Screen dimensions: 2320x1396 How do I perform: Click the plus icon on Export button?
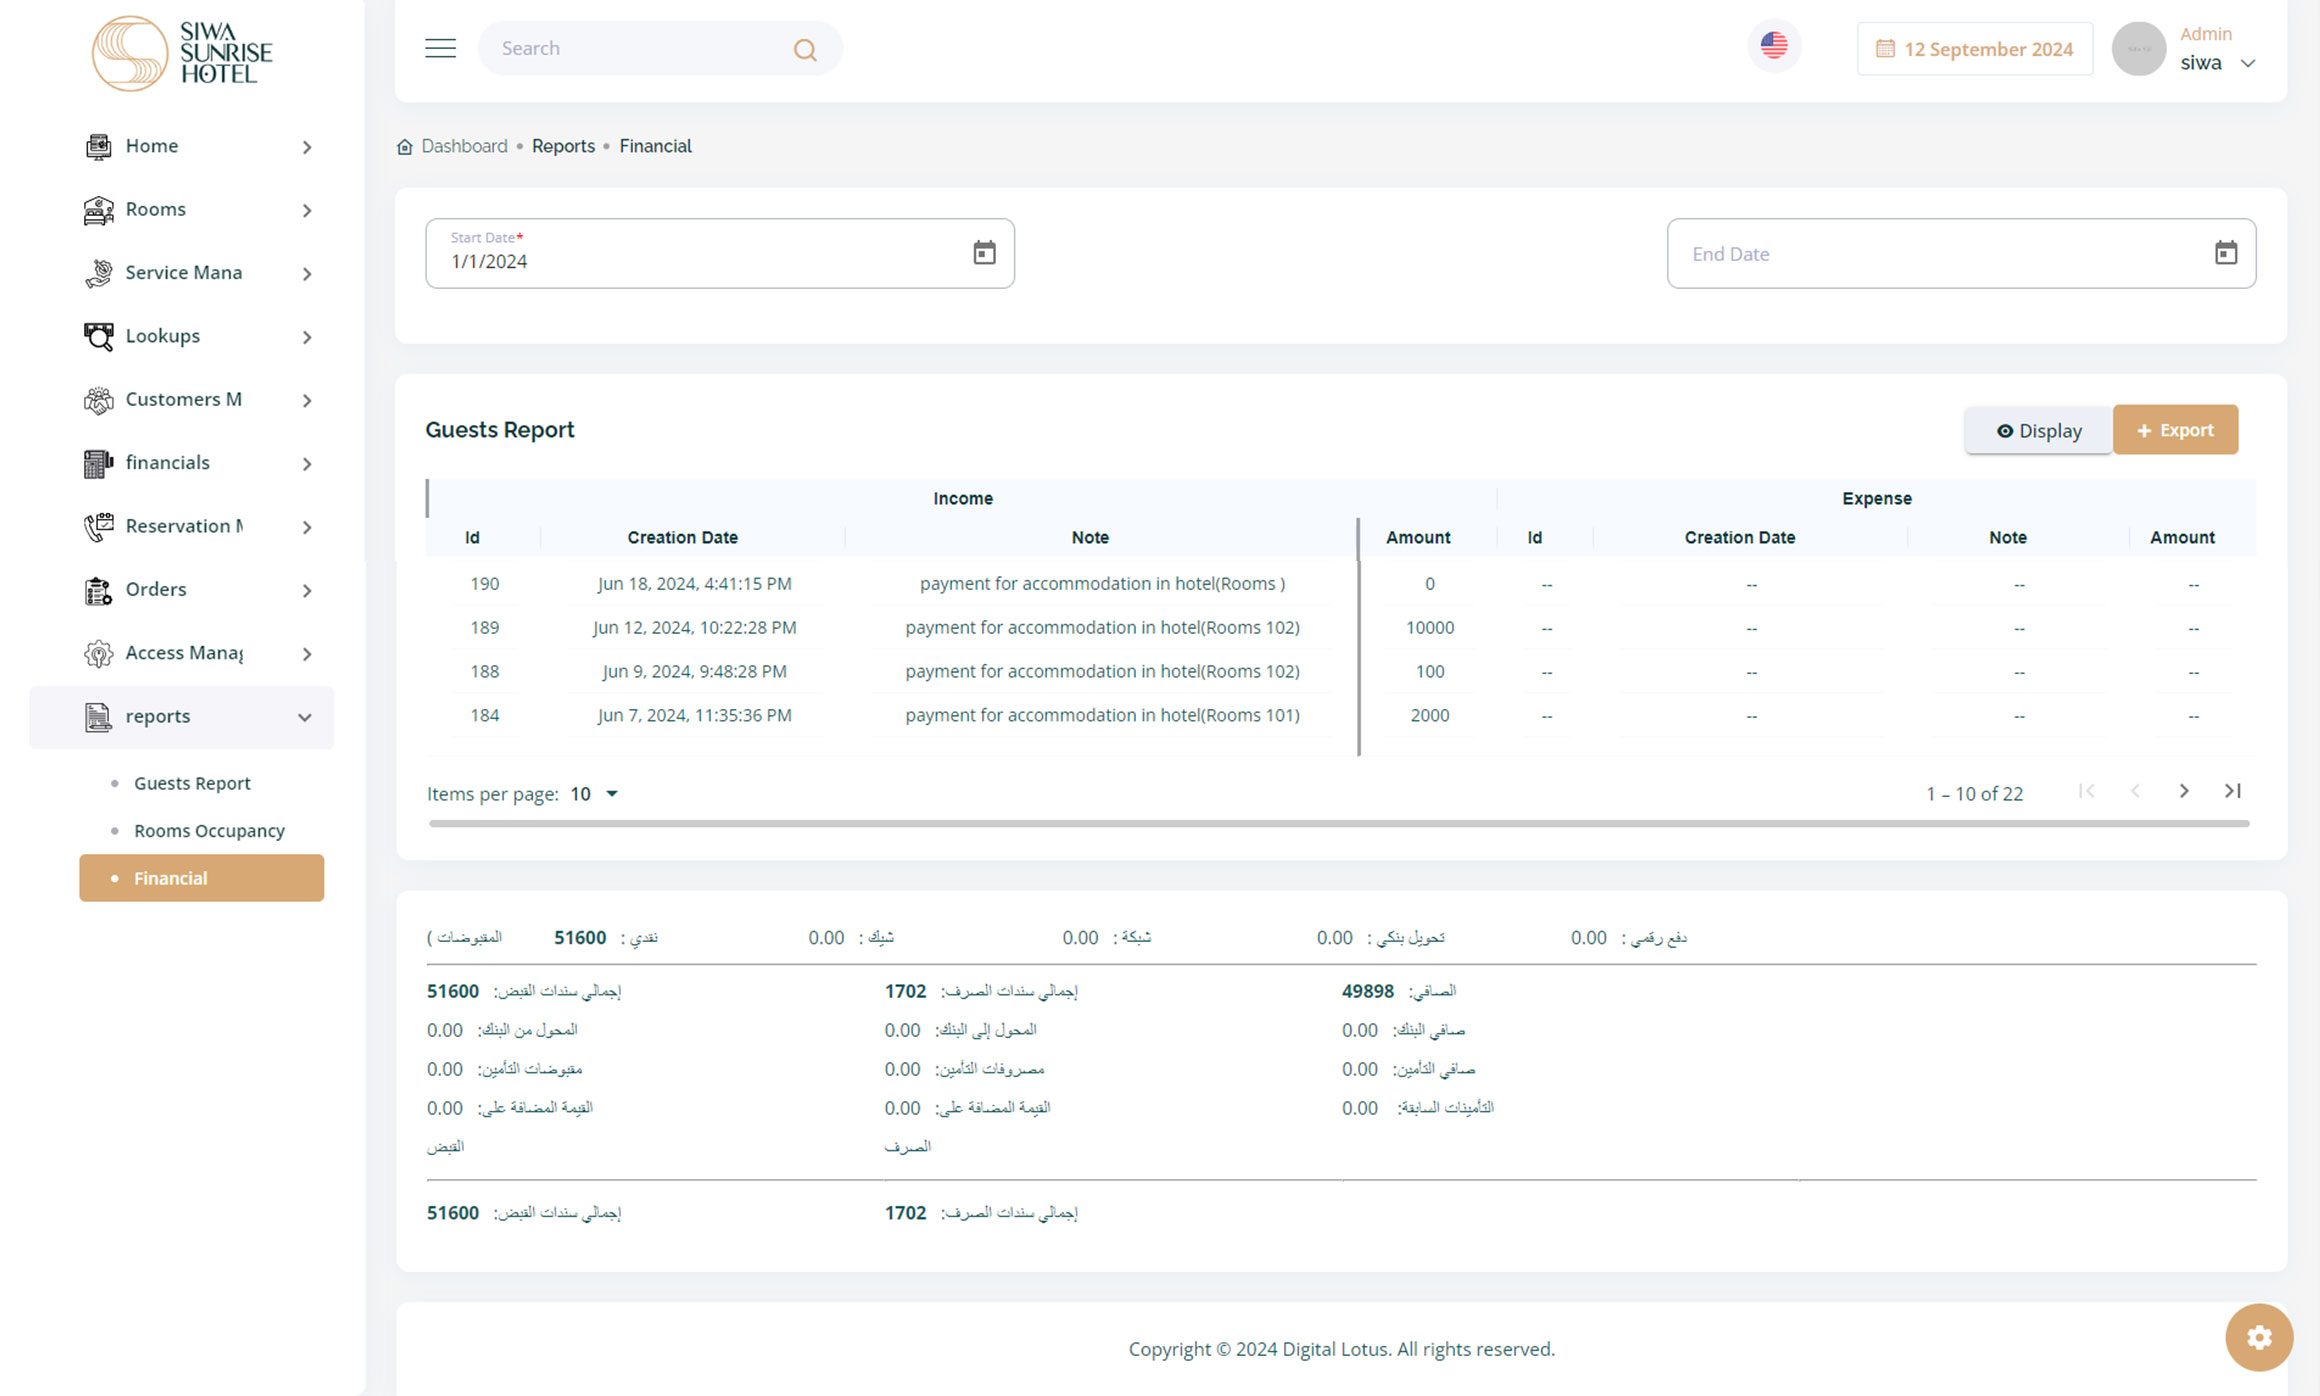(2144, 431)
